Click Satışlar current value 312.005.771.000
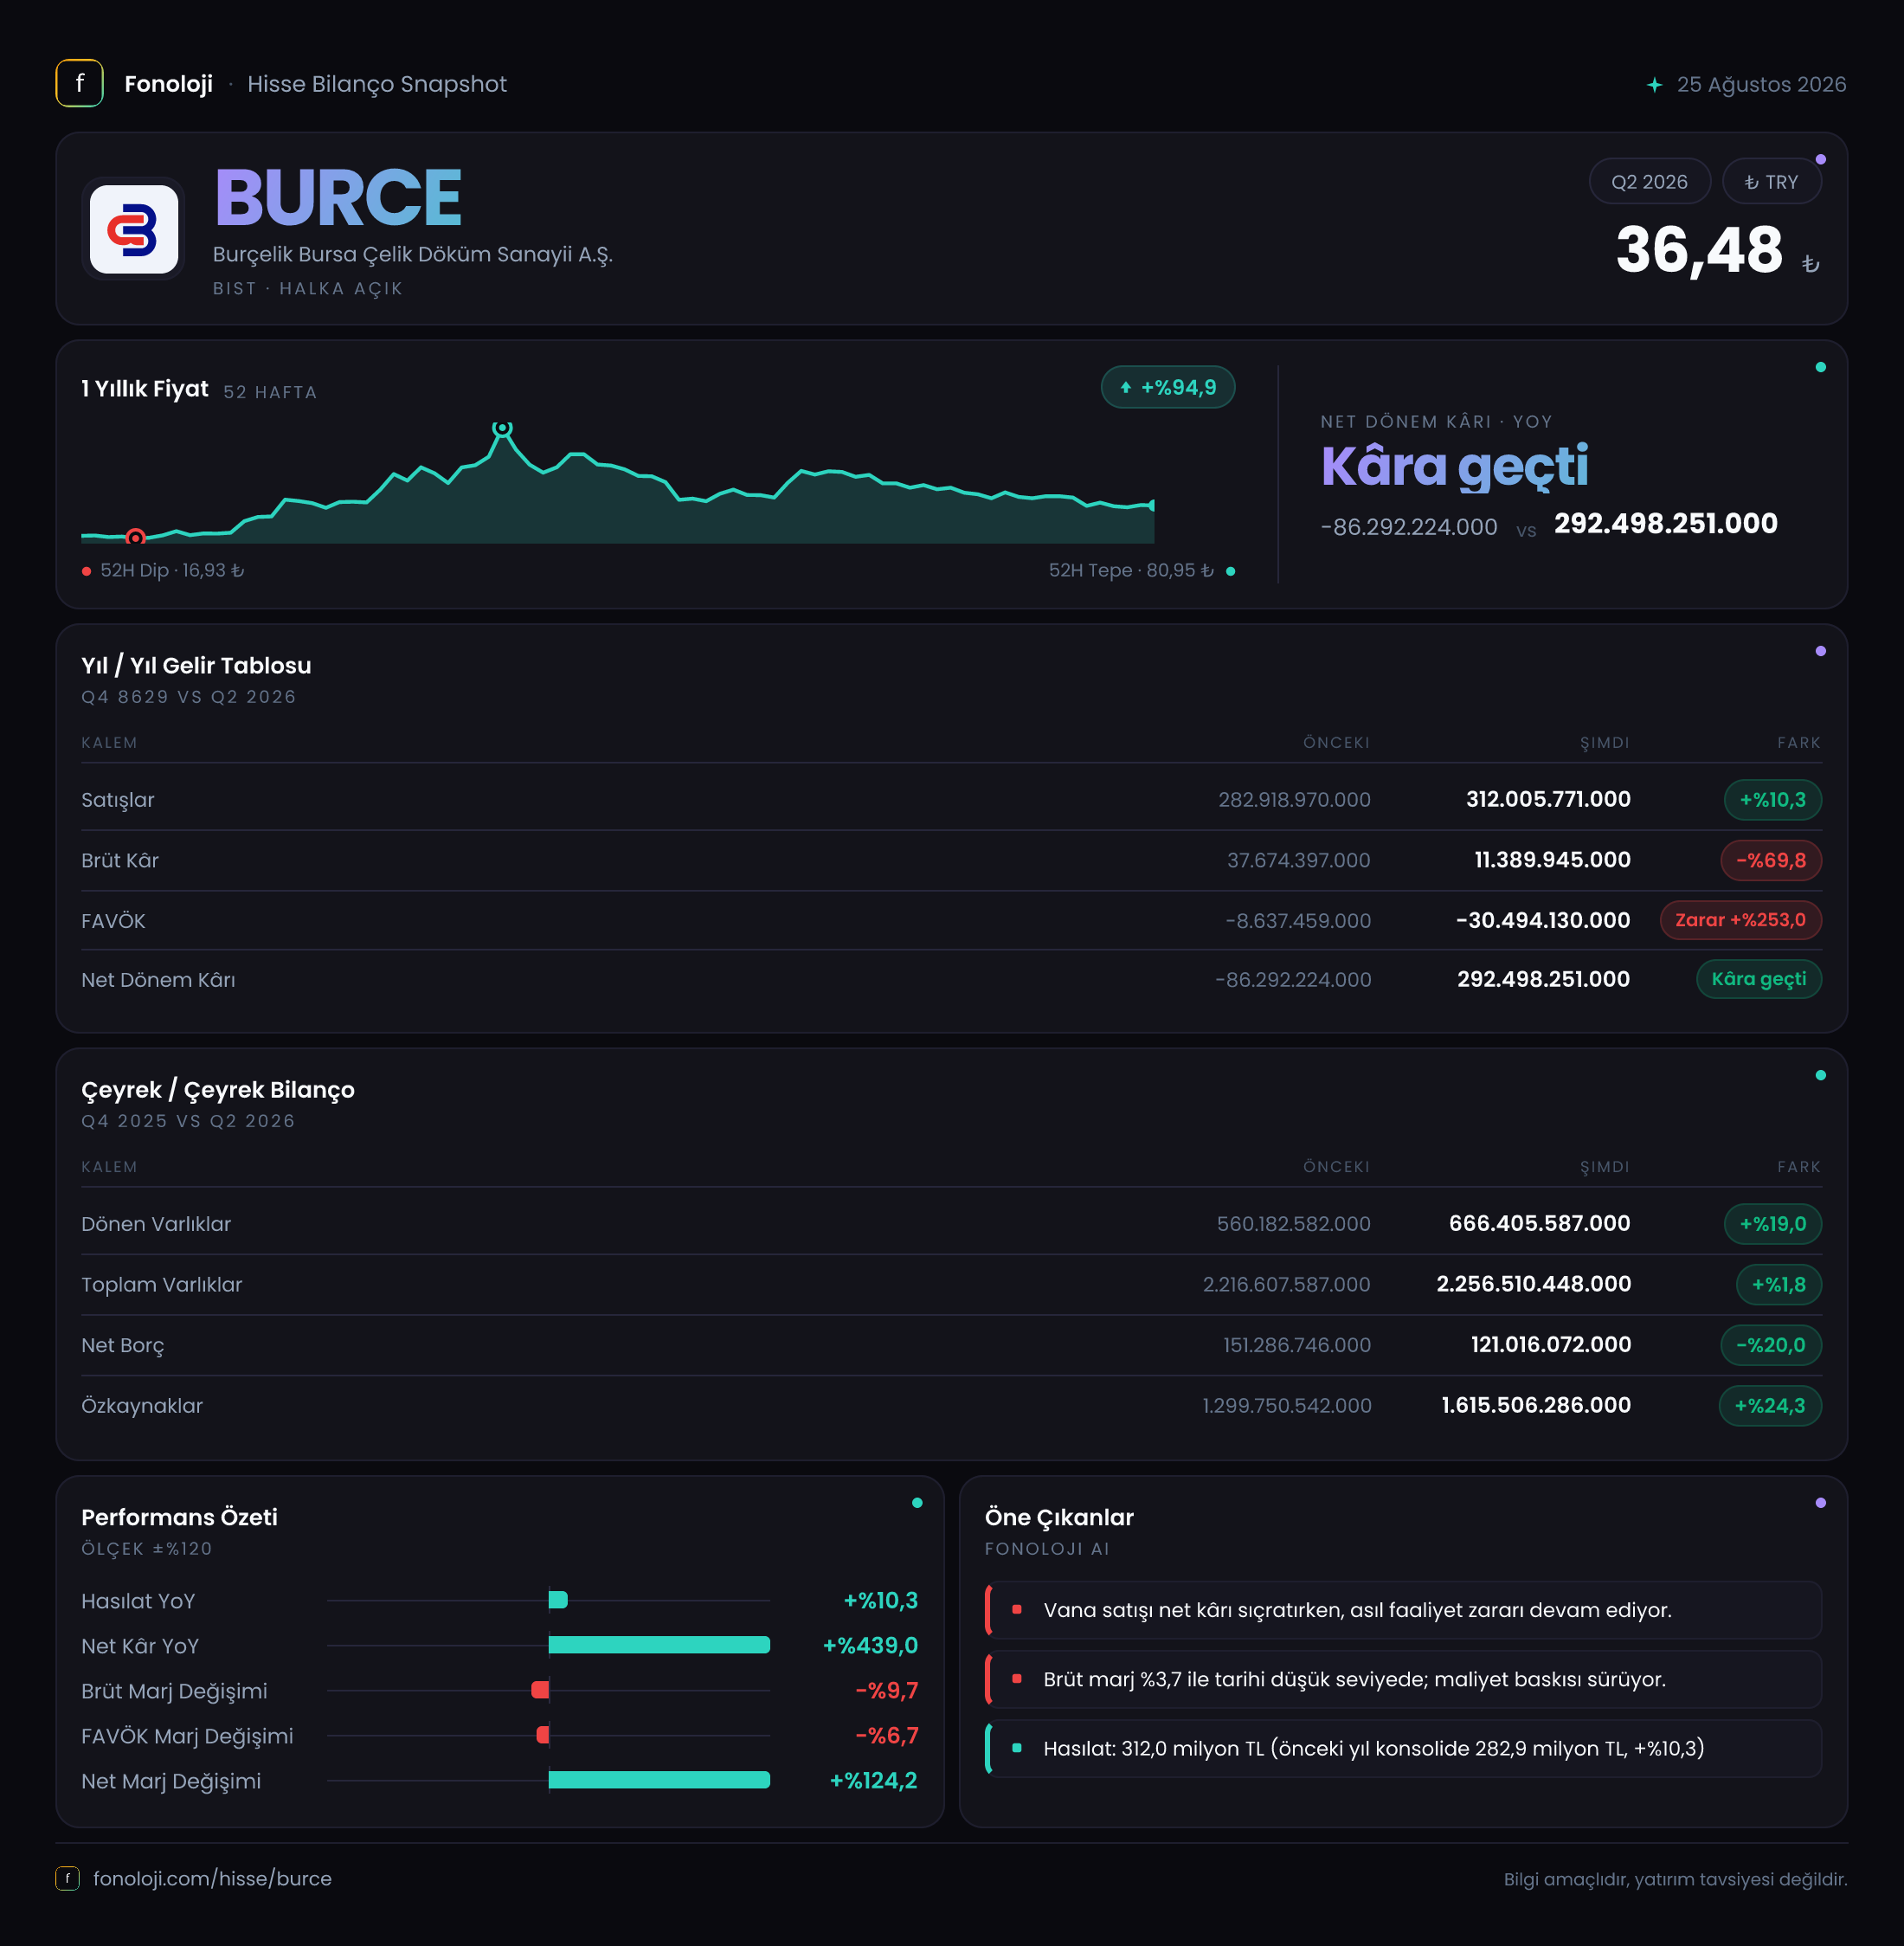The image size is (1904, 1946). point(1548,799)
